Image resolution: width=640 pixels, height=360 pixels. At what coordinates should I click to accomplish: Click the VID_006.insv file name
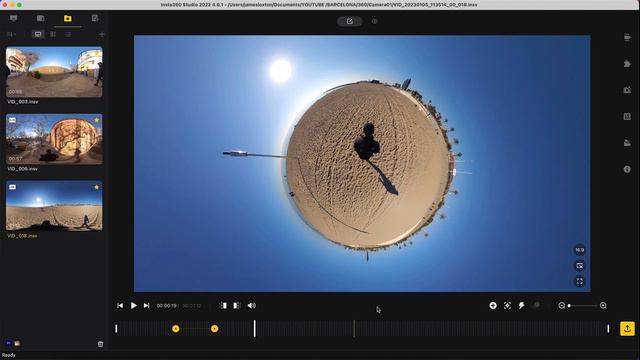[x=23, y=169]
